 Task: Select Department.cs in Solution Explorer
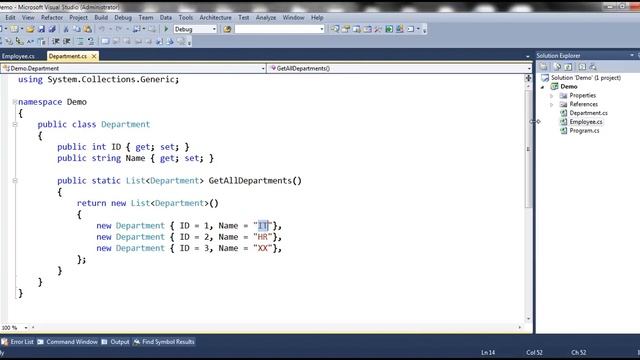tap(588, 113)
